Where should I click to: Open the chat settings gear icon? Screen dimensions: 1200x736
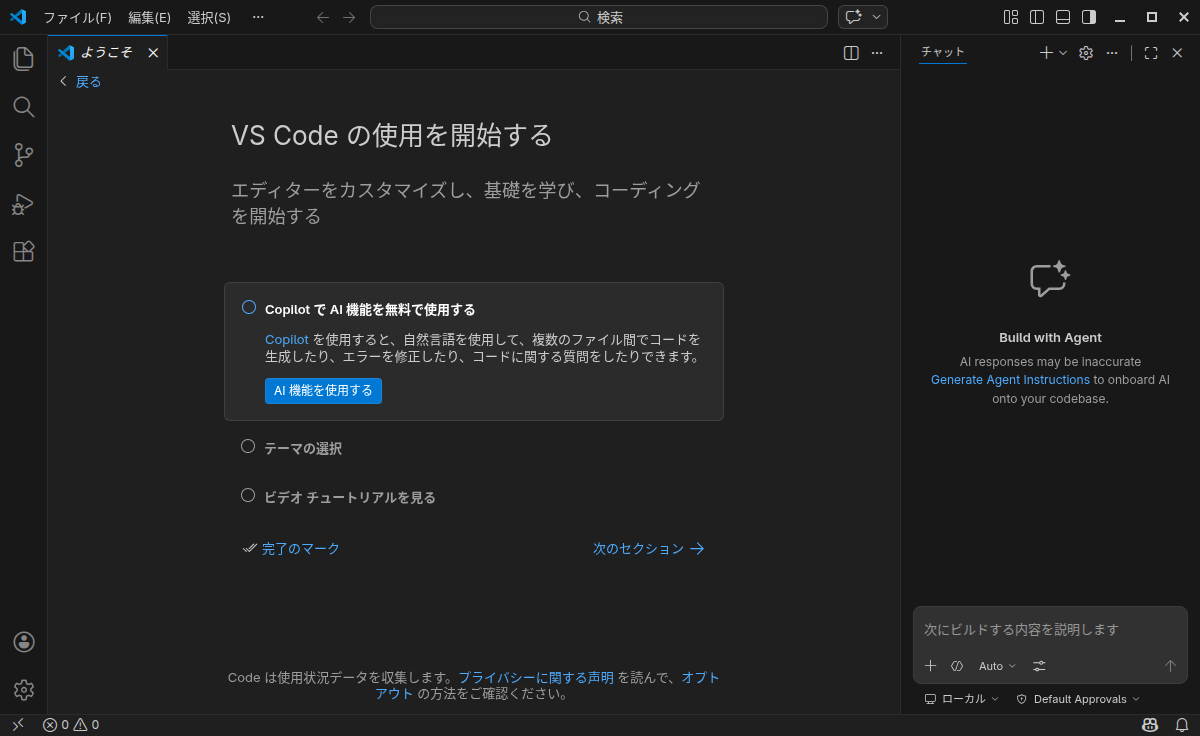1085,52
